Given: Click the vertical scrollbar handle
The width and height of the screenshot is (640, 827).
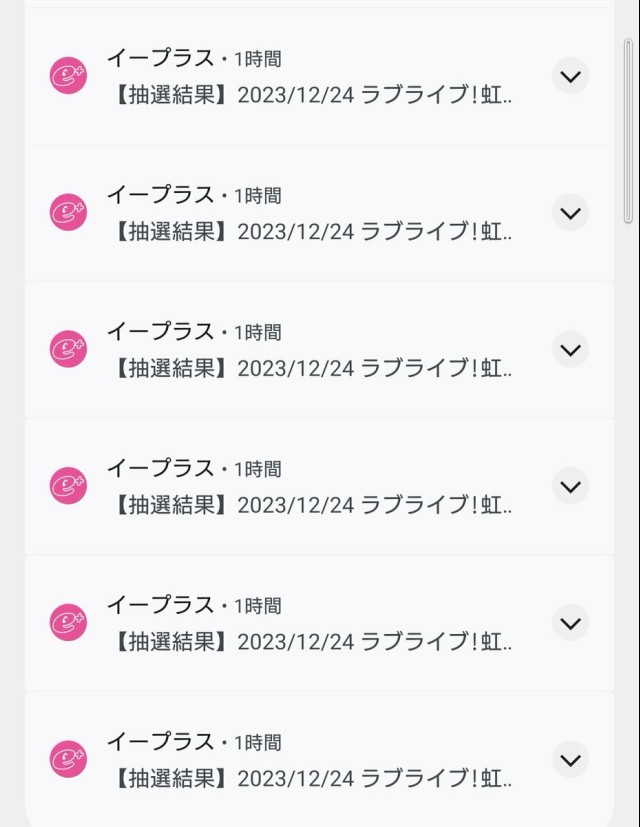Looking at the screenshot, I should click(x=628, y=131).
